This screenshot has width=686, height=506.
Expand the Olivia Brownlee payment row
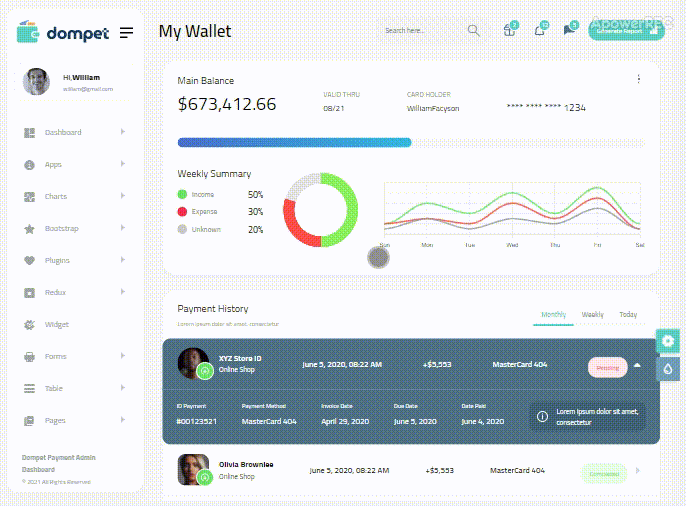pos(637,471)
